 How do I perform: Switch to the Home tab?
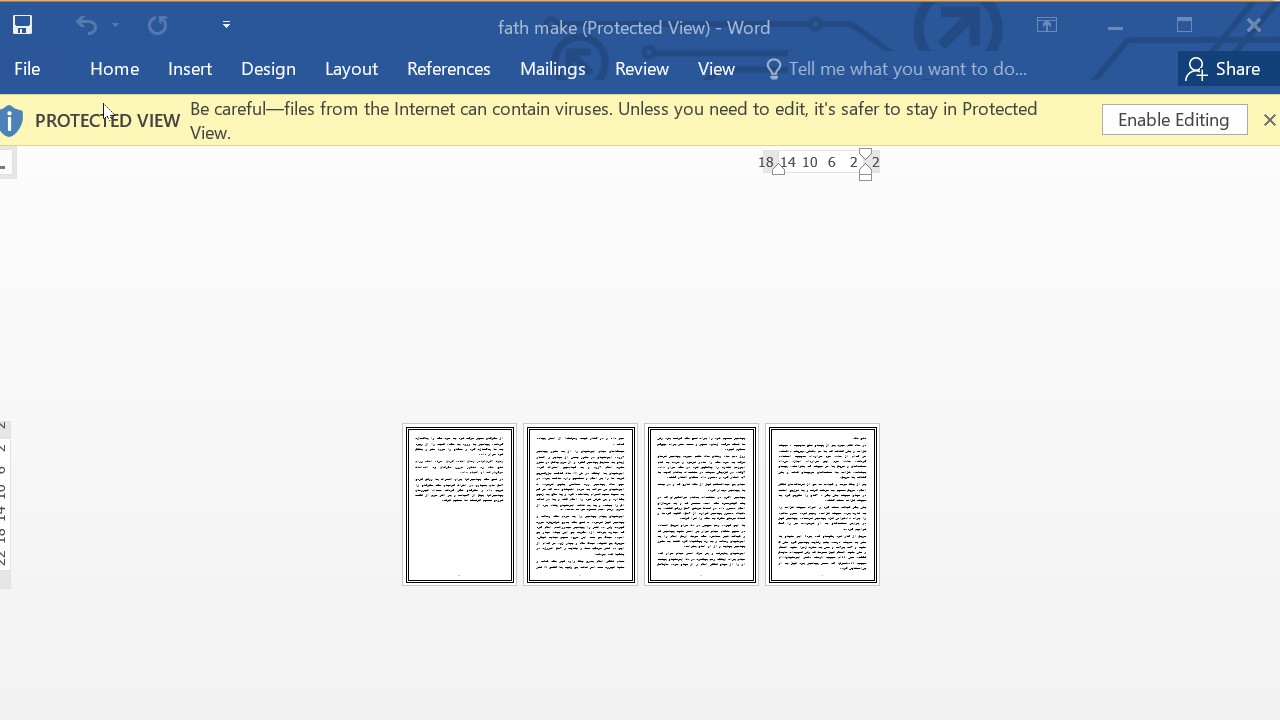pos(114,69)
